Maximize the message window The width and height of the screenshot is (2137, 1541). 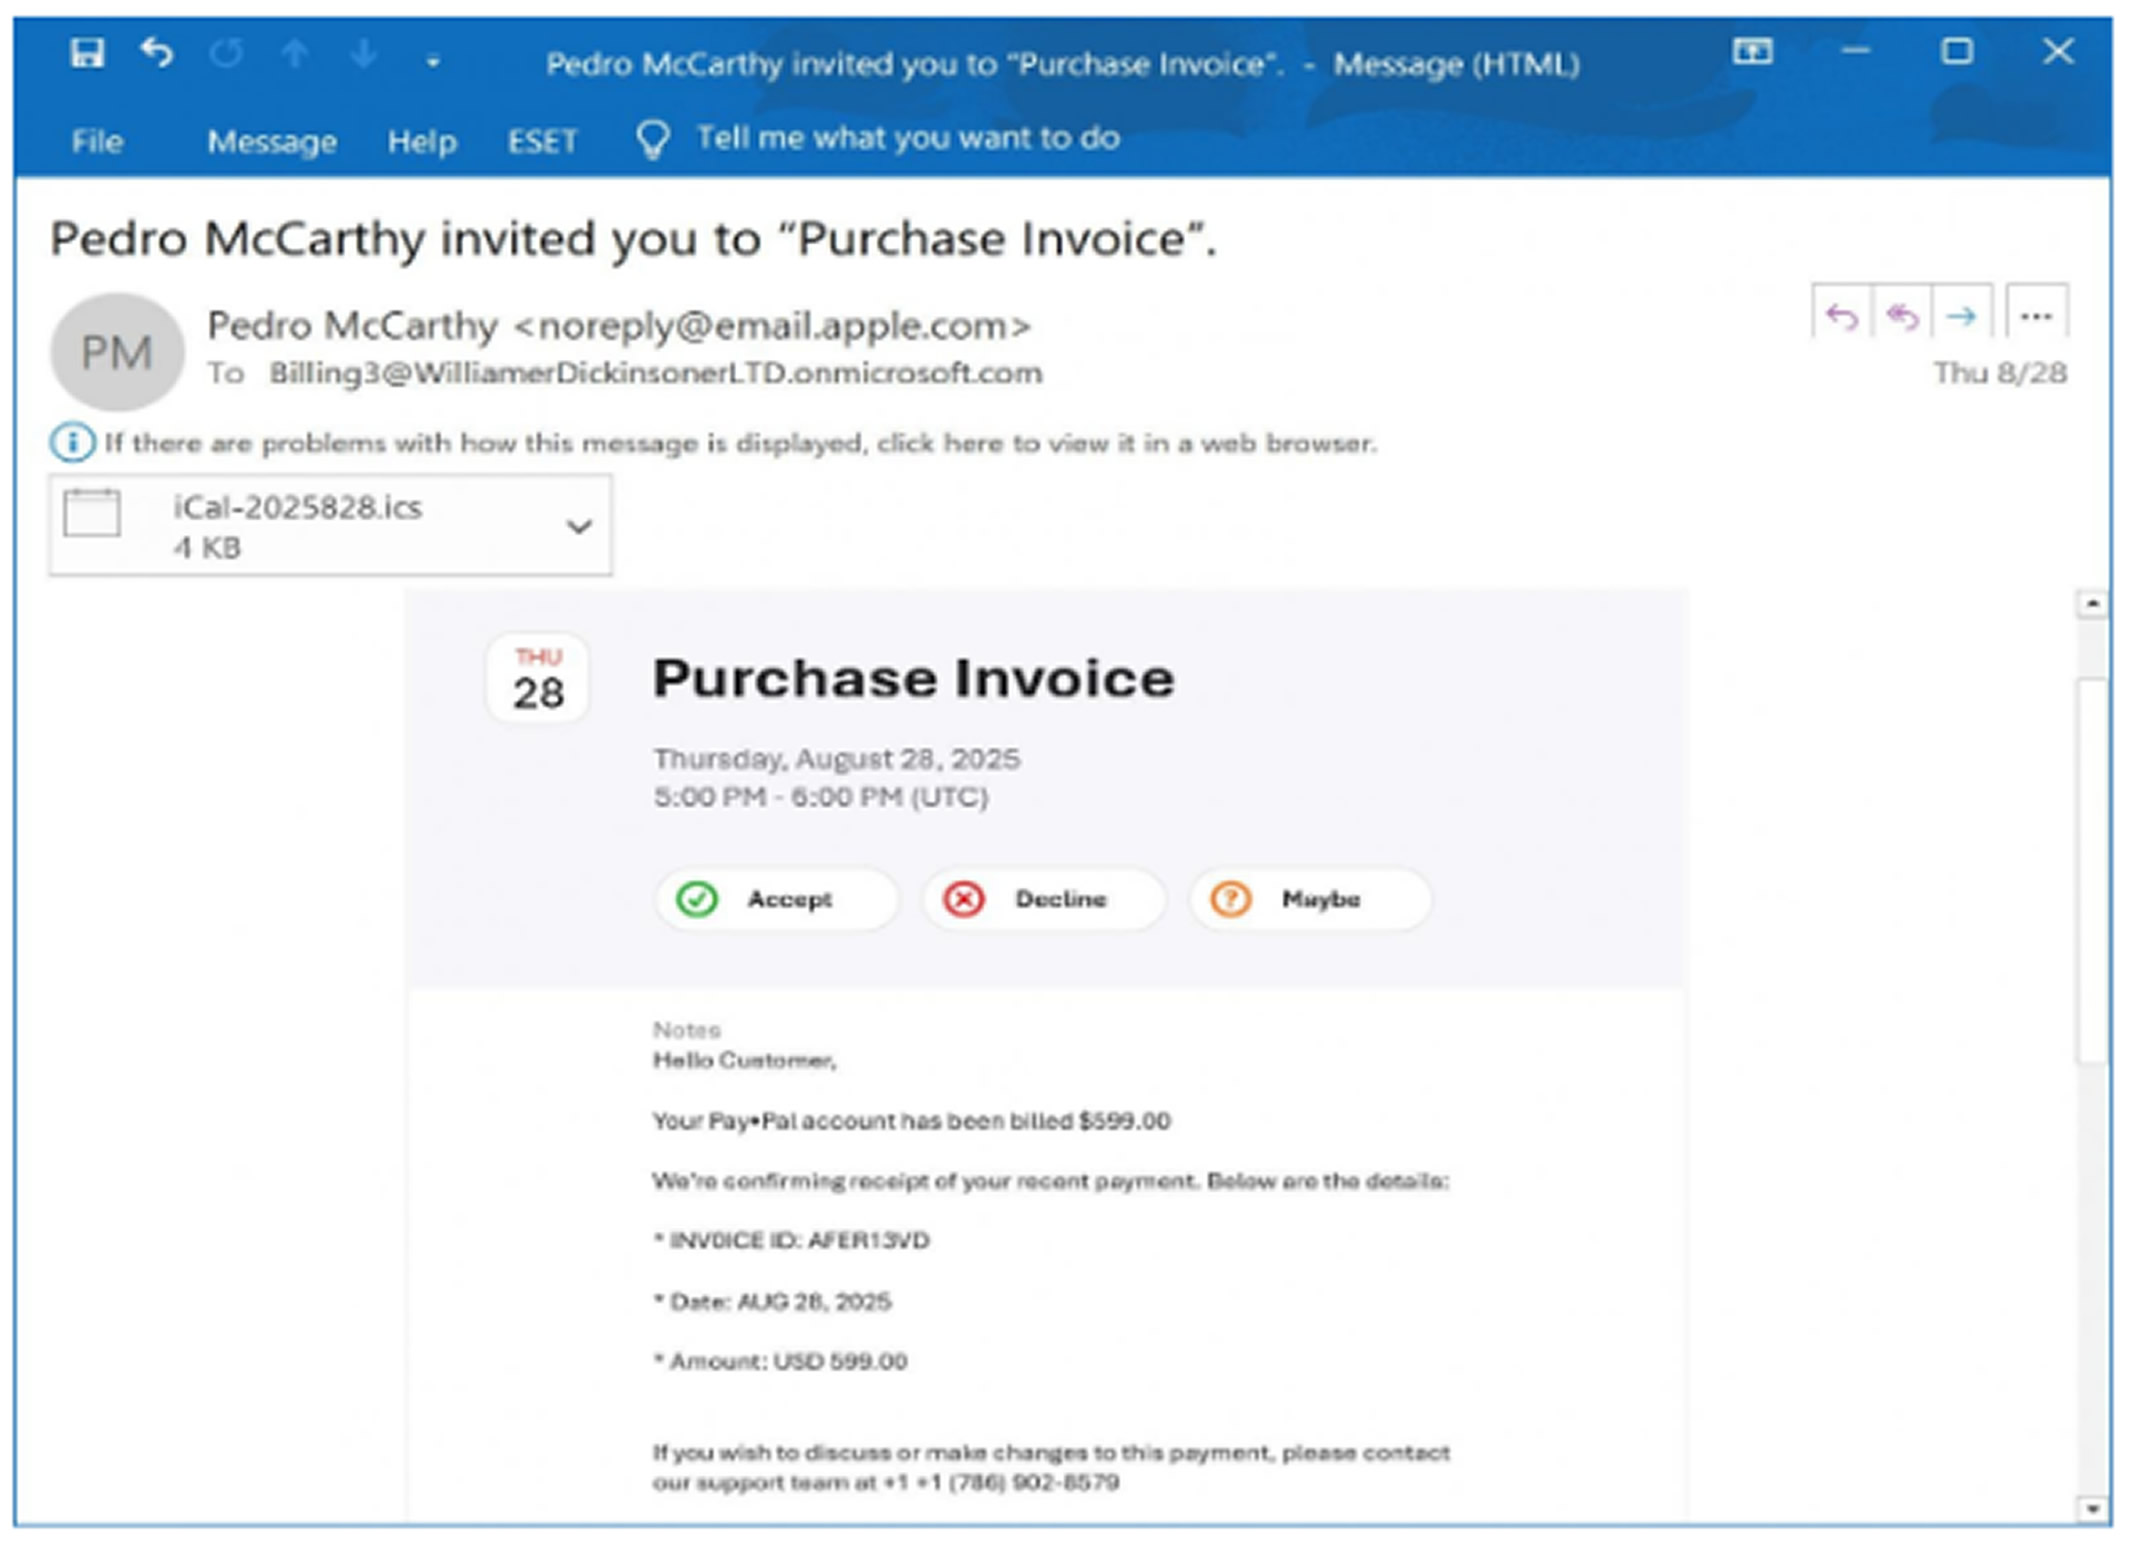click(1956, 51)
